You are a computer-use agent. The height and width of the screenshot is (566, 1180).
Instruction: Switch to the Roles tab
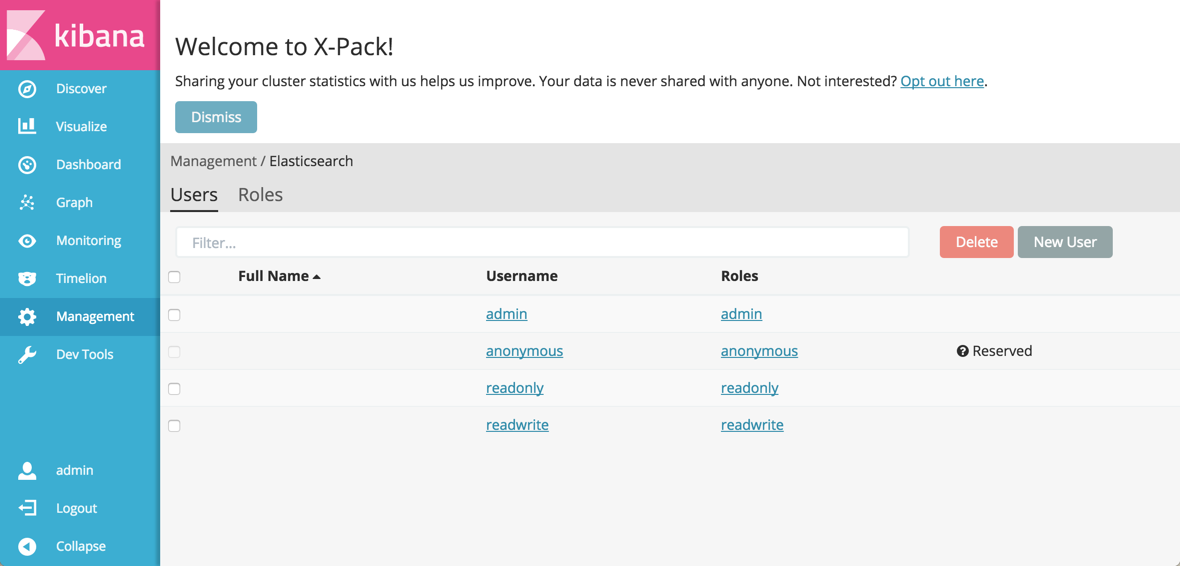[x=260, y=195]
